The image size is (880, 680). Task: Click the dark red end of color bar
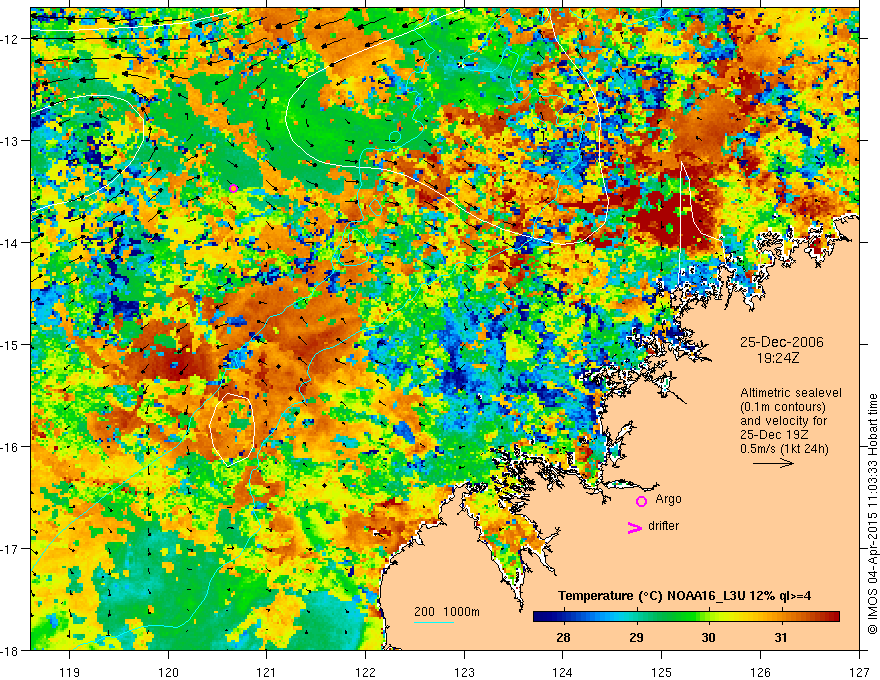[x=835, y=617]
